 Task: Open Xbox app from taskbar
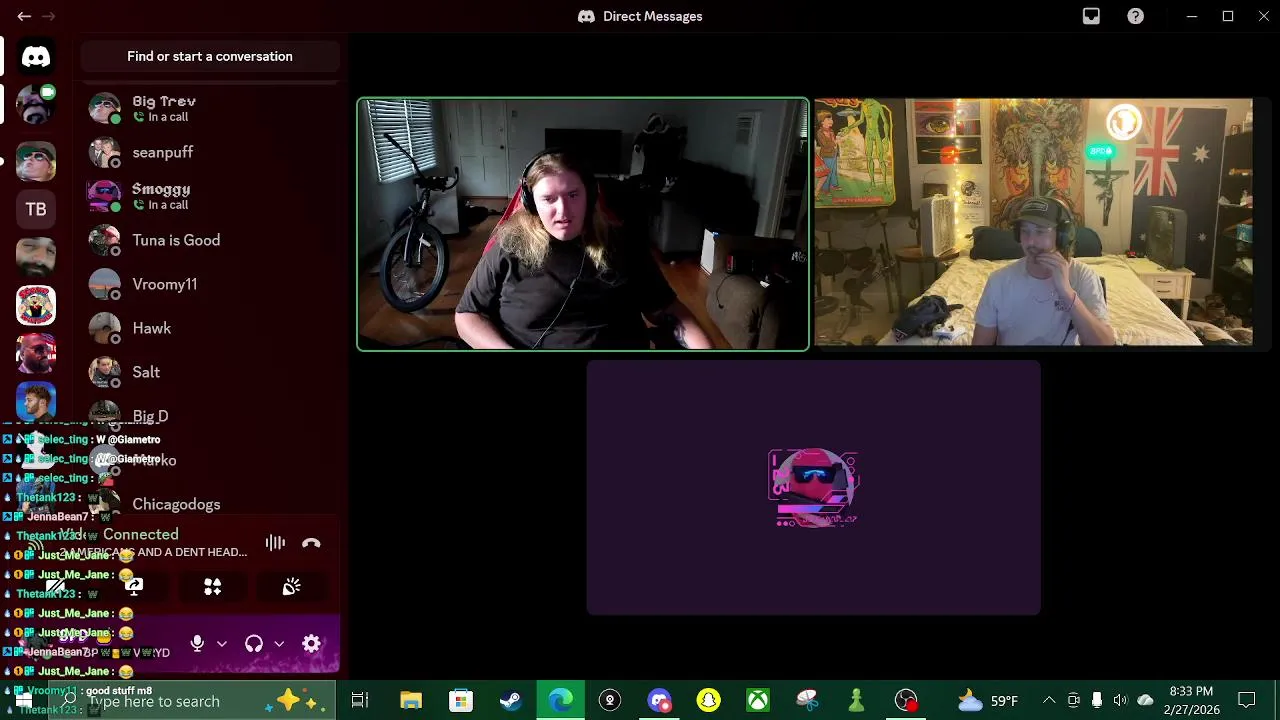(x=758, y=701)
